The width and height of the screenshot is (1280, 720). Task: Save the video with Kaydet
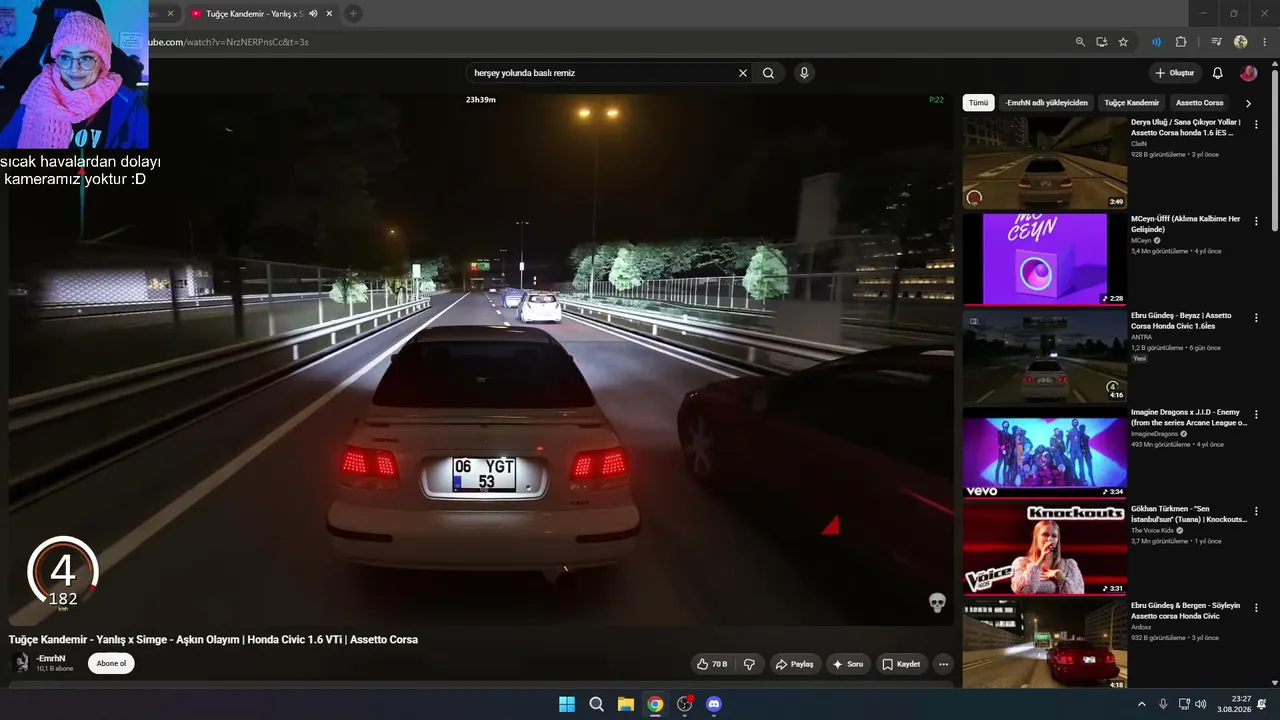900,664
